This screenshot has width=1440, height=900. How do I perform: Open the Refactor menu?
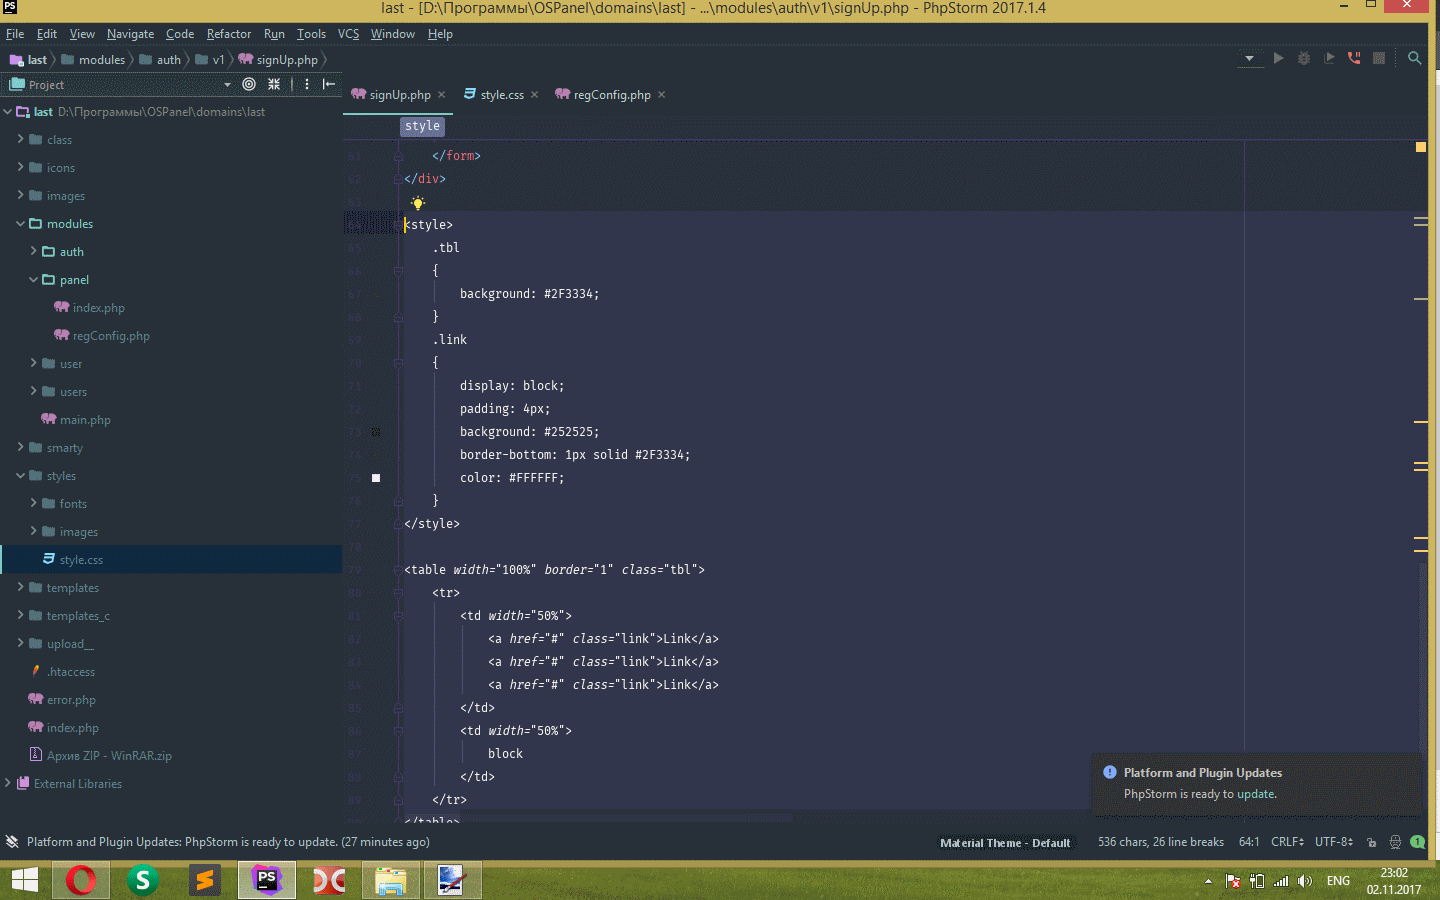click(228, 34)
